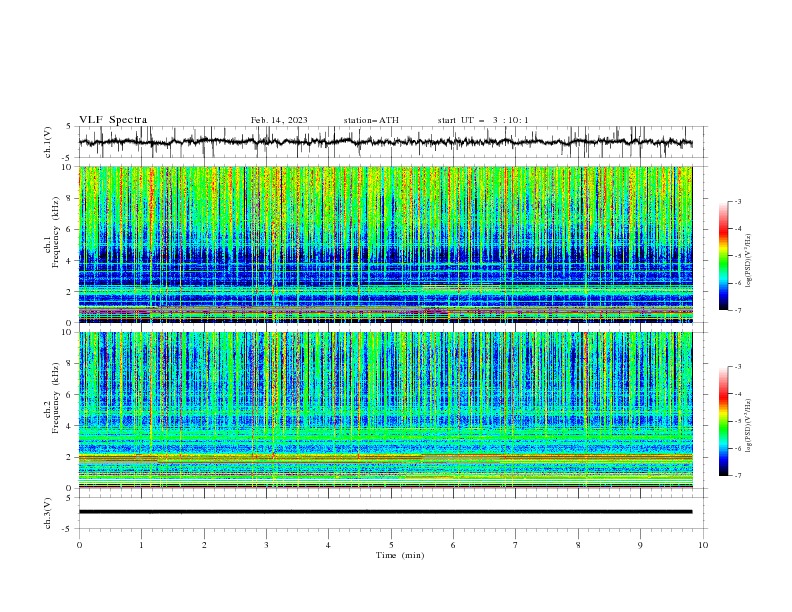
Task: Click the "VLF Spectra" plot title
Action: [113, 120]
